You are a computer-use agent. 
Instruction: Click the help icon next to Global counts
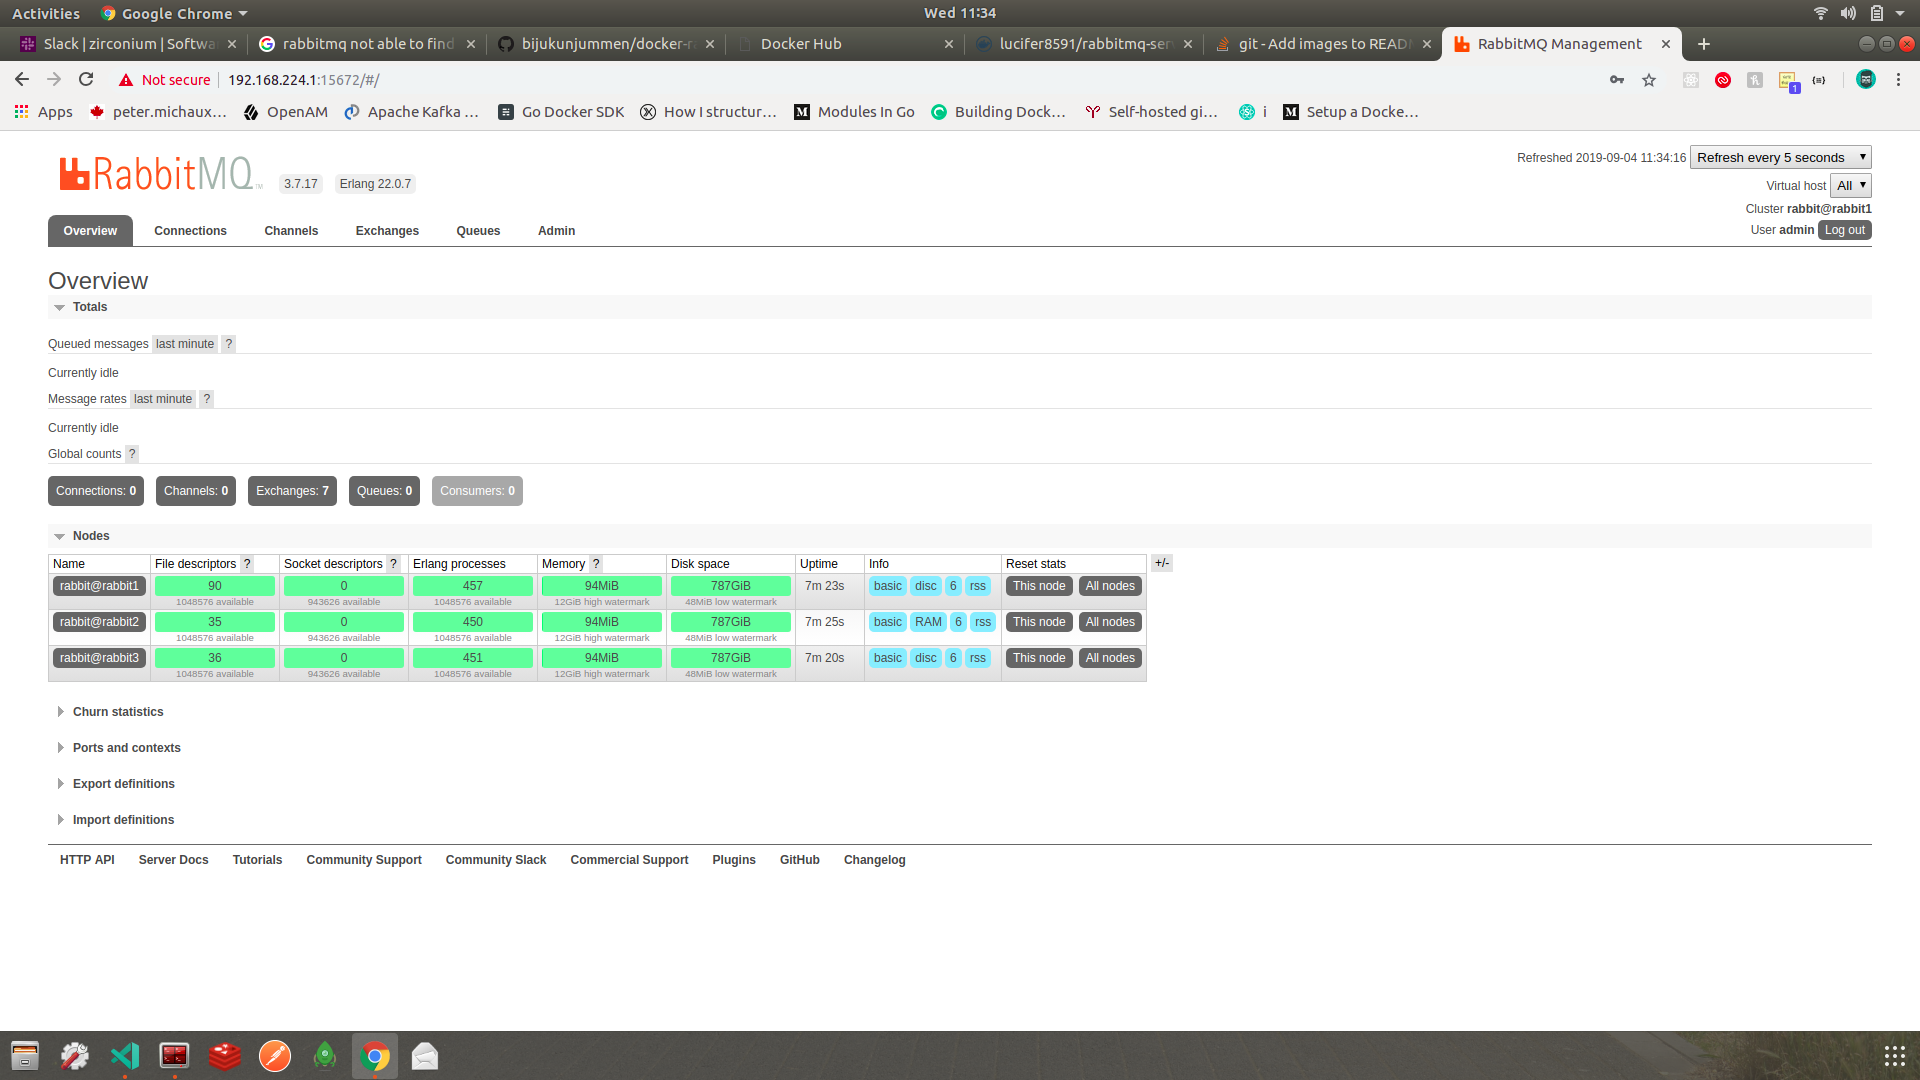[133, 454]
